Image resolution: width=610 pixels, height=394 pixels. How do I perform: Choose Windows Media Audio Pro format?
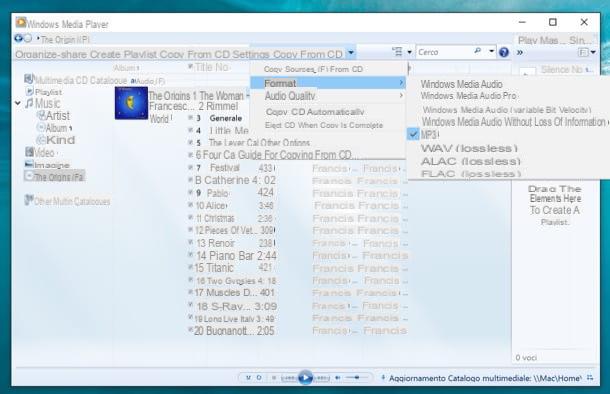coord(468,96)
